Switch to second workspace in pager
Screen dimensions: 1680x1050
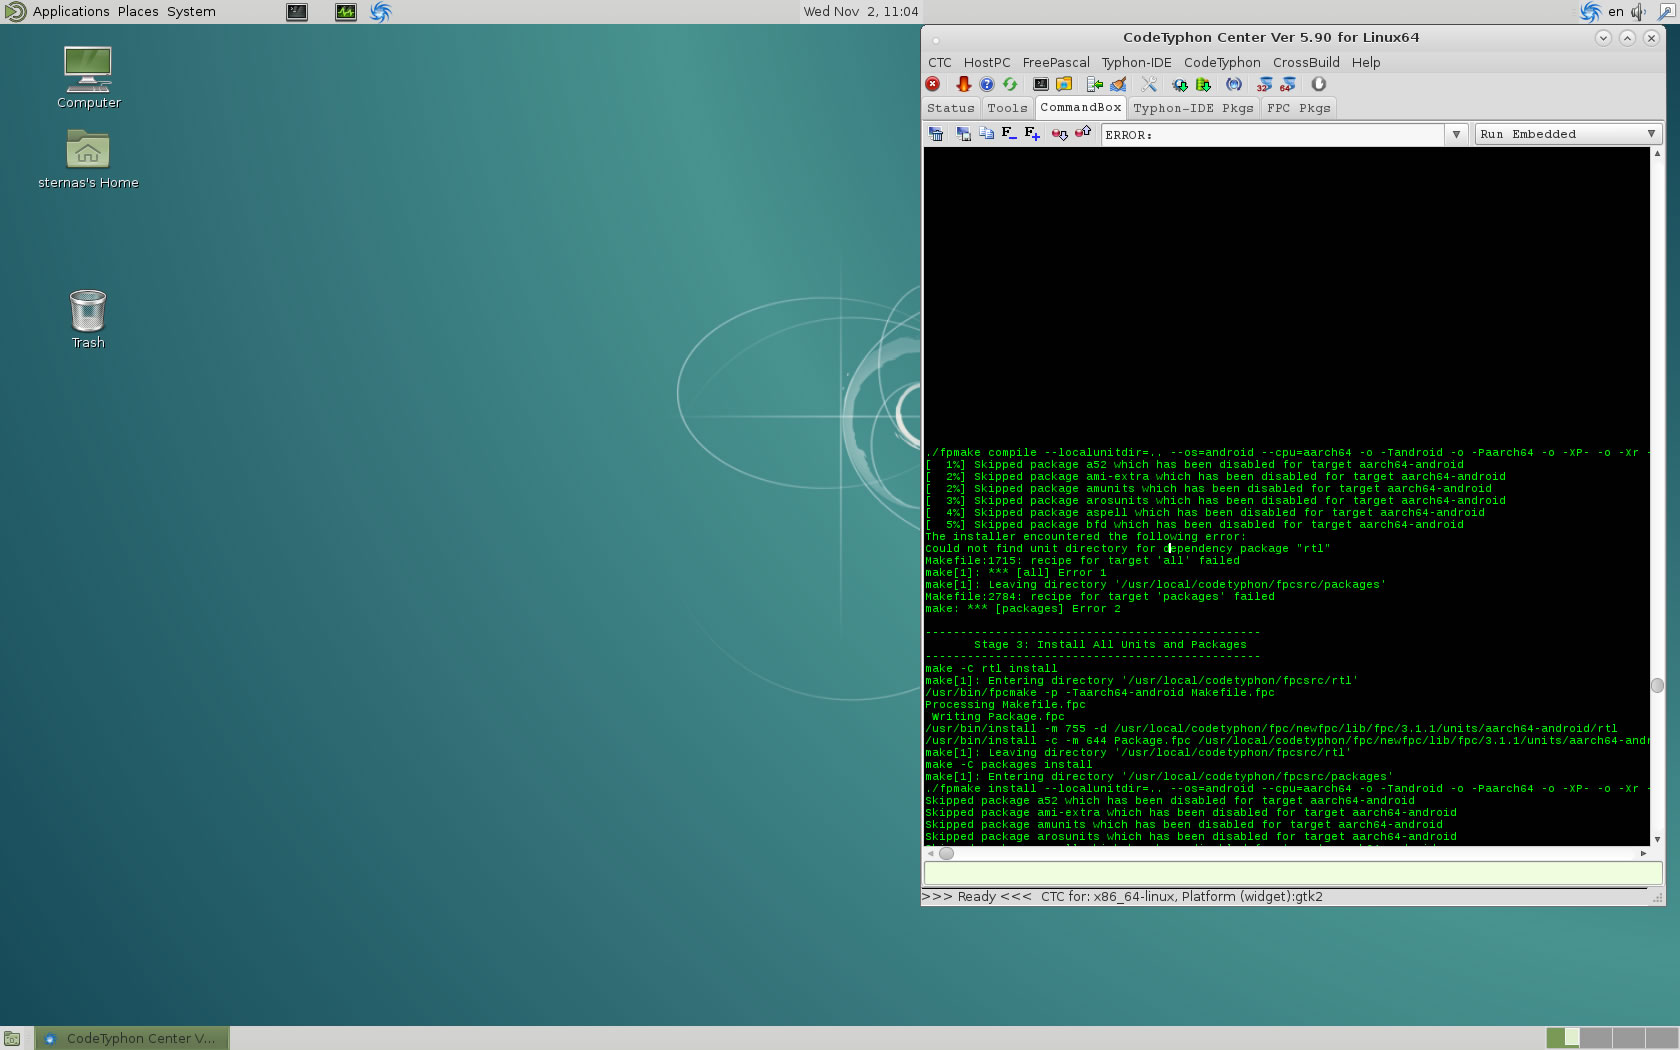pyautogui.click(x=1596, y=1038)
